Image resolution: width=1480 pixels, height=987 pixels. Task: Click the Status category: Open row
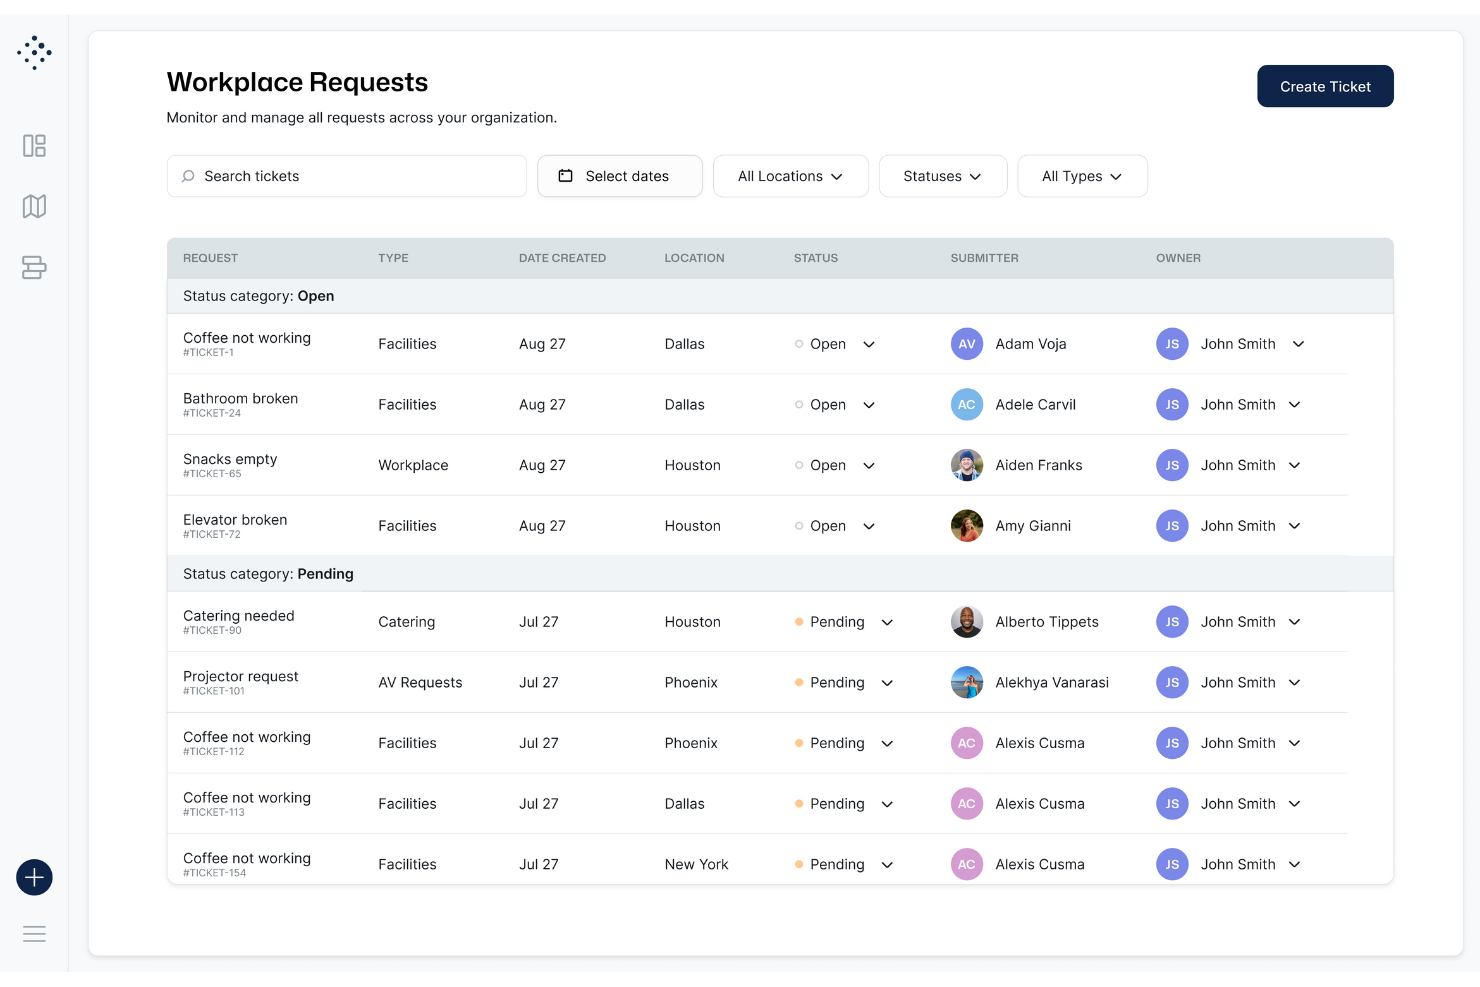pyautogui.click(x=258, y=295)
